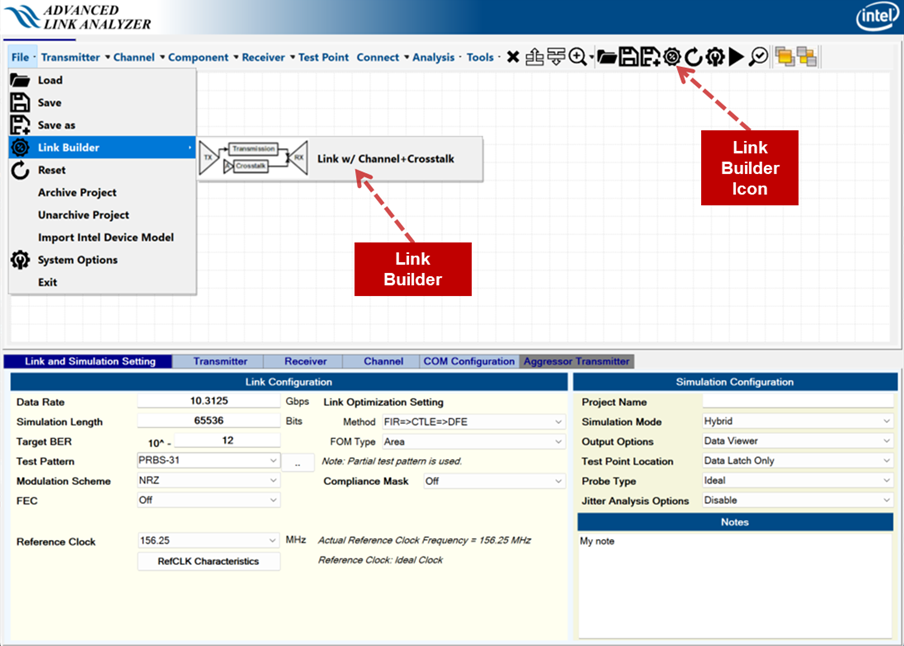Choose Save as from the File menu
This screenshot has height=646, width=904.
[103, 125]
